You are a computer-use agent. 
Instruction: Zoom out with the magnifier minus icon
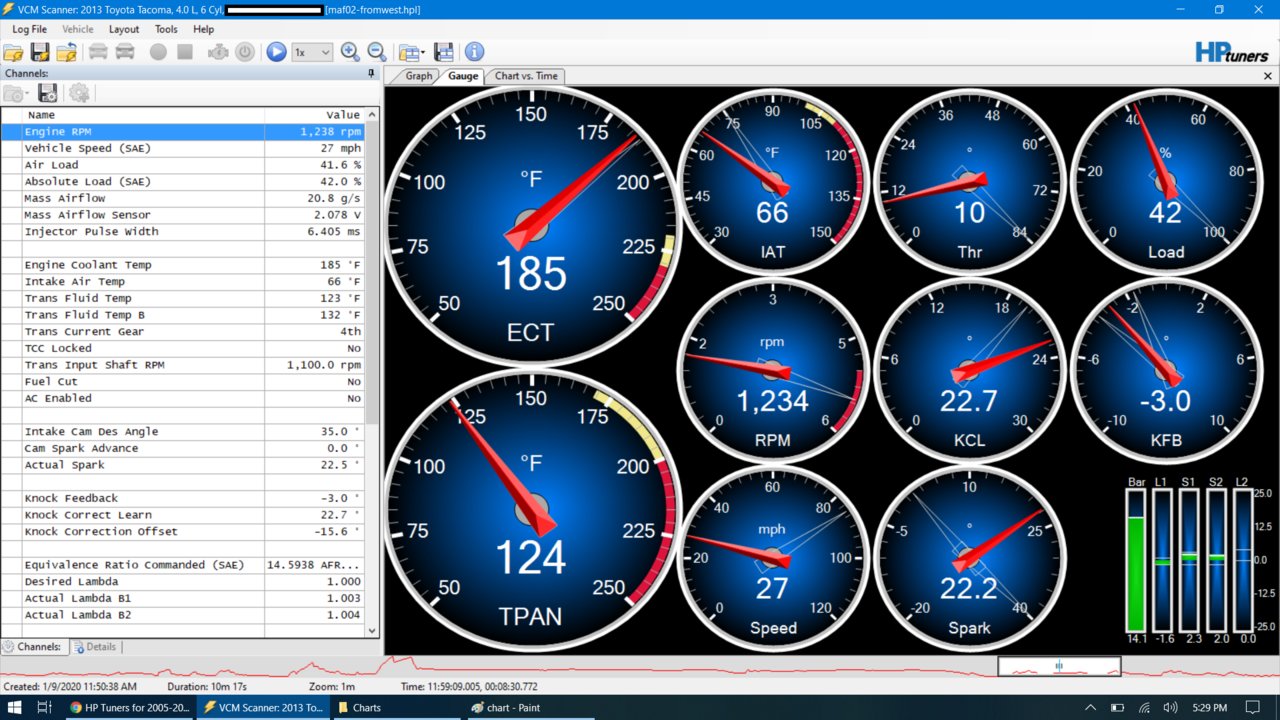click(x=377, y=52)
